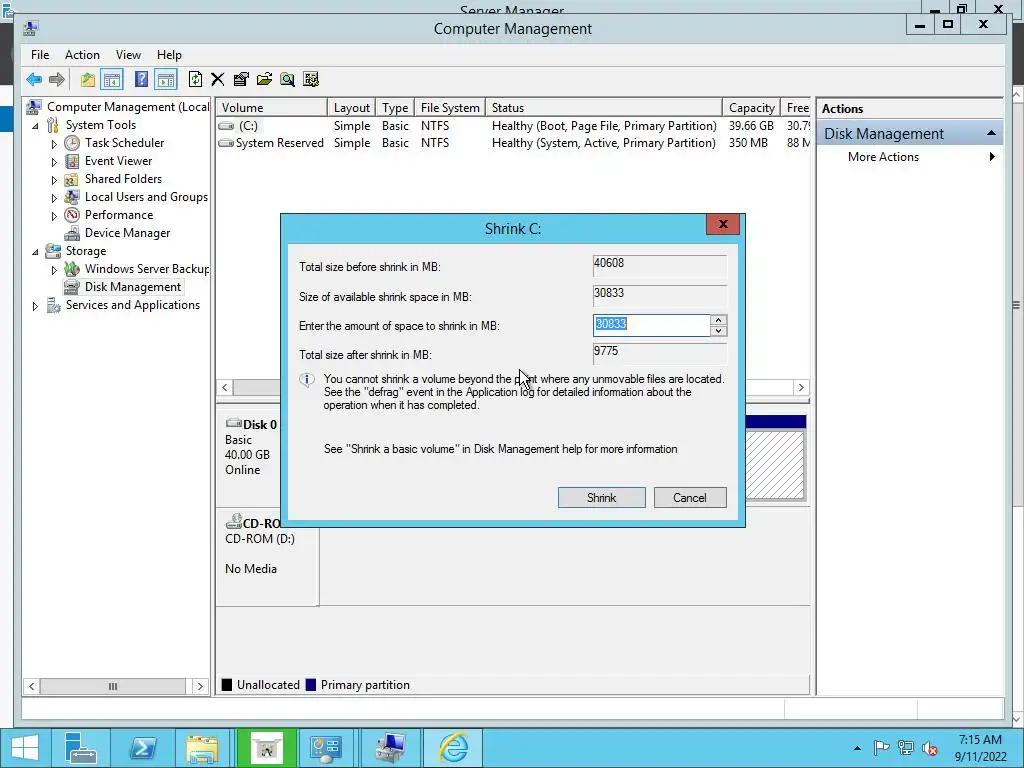Expand the Windows Server Backup node

click(54, 270)
